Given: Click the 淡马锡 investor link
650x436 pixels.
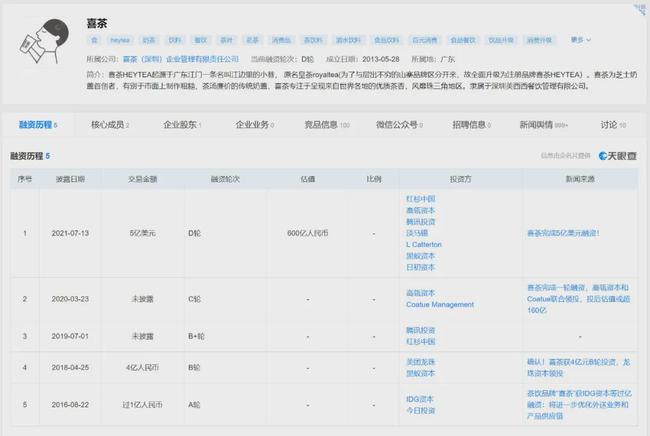Looking at the screenshot, I should pos(417,233).
